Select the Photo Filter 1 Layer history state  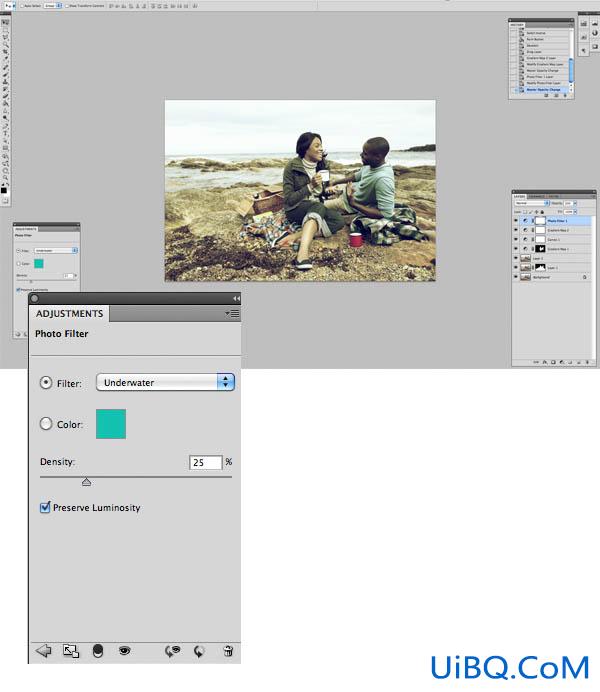coord(540,77)
